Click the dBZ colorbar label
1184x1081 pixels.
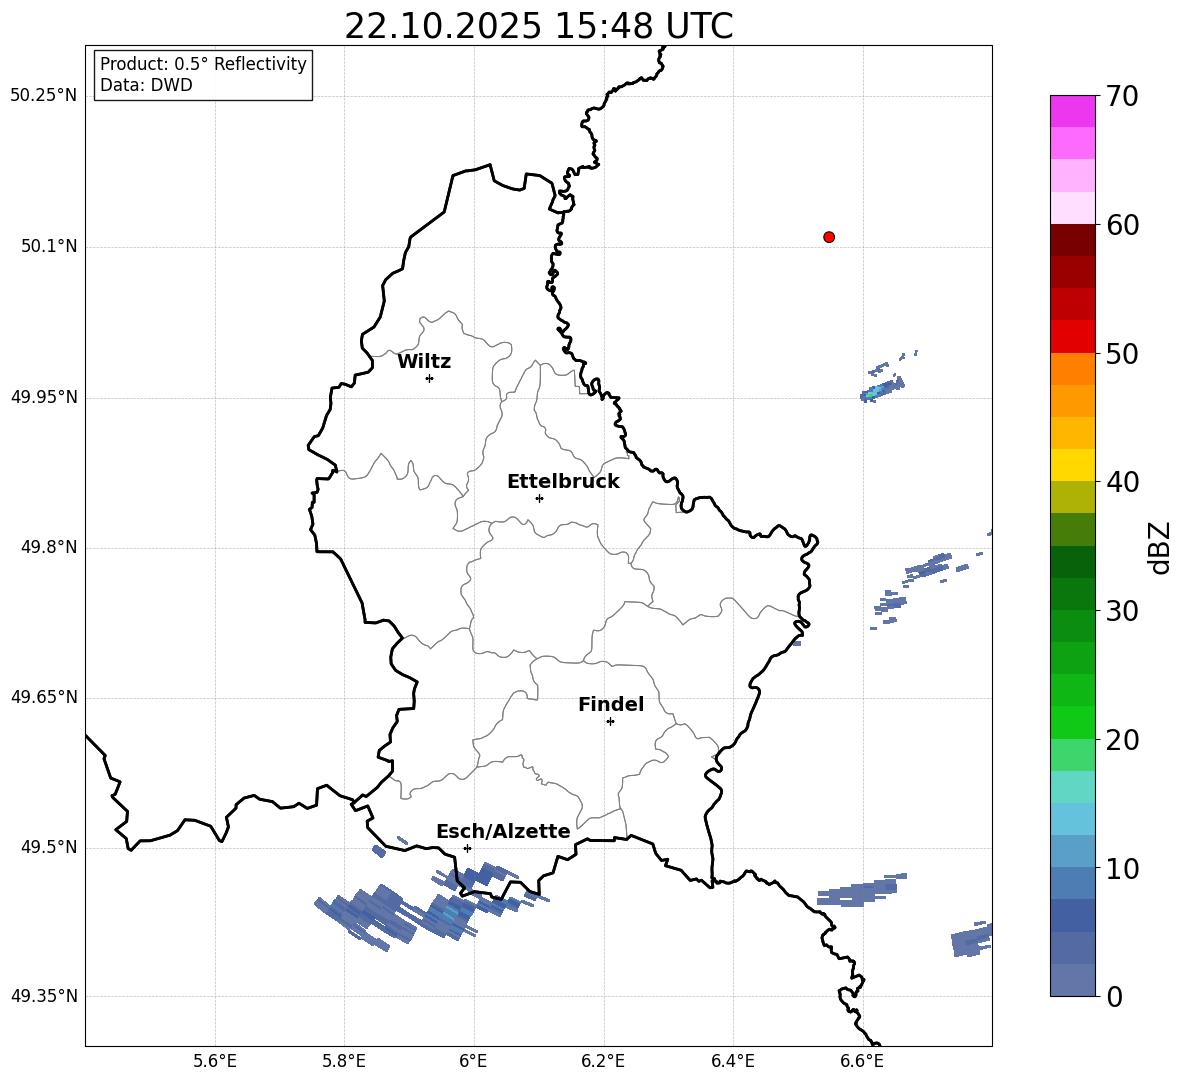pyautogui.click(x=1160, y=547)
